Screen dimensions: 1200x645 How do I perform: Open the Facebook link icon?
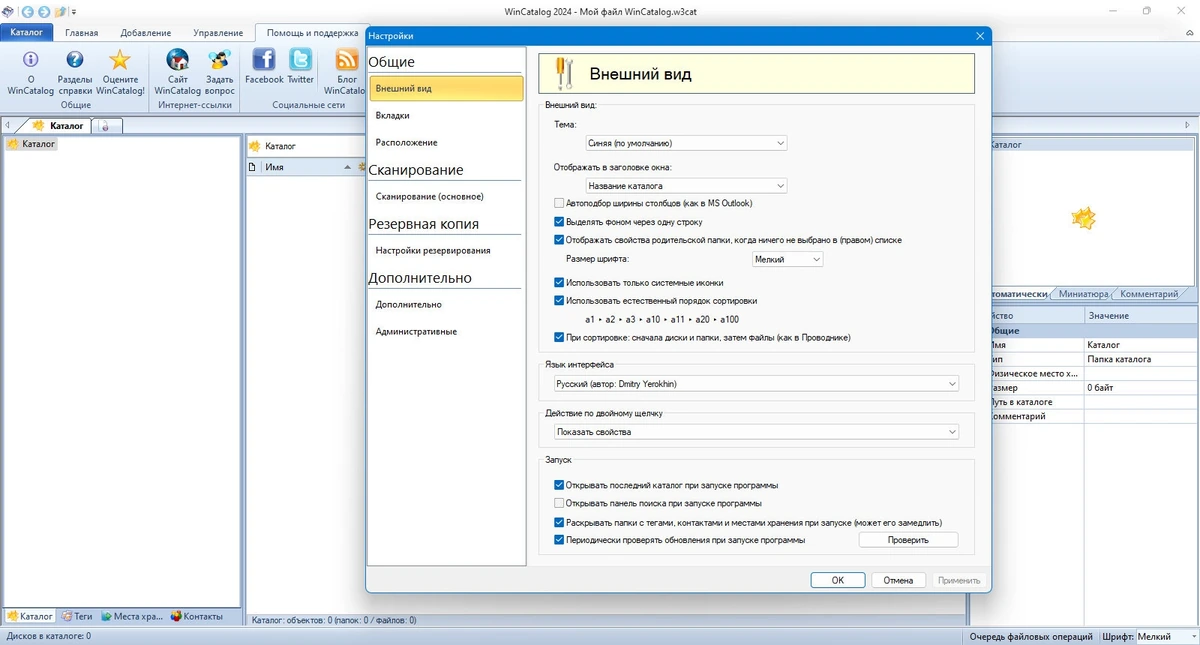[264, 59]
